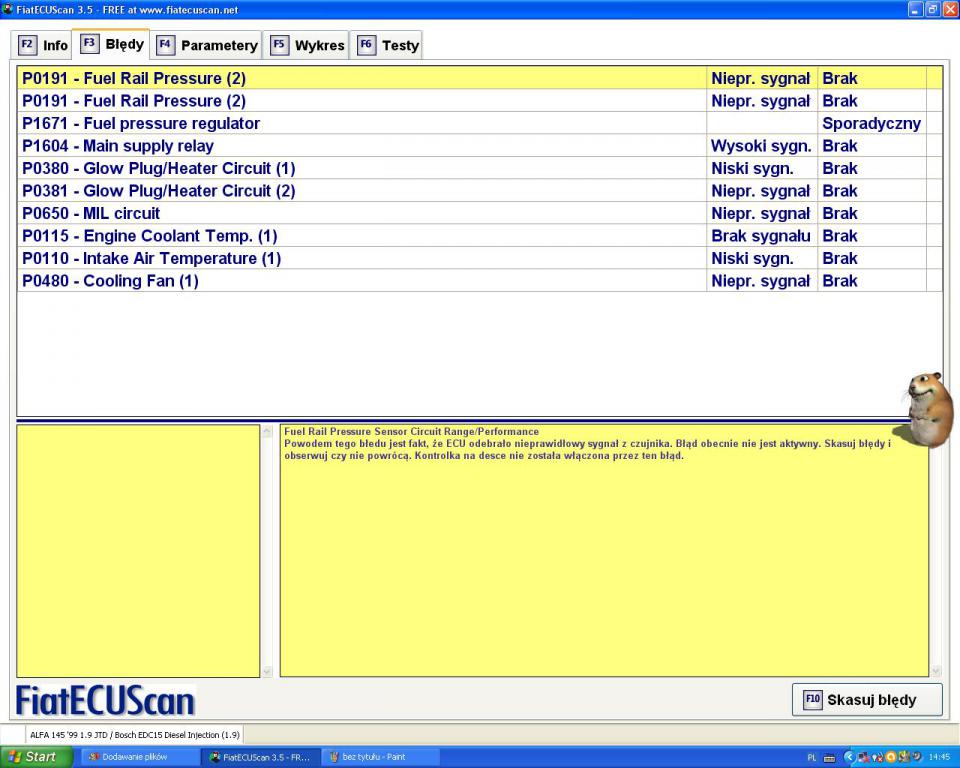Switch to bez tytułu - Paint taskbar window
The height and width of the screenshot is (768, 960).
click(380, 757)
